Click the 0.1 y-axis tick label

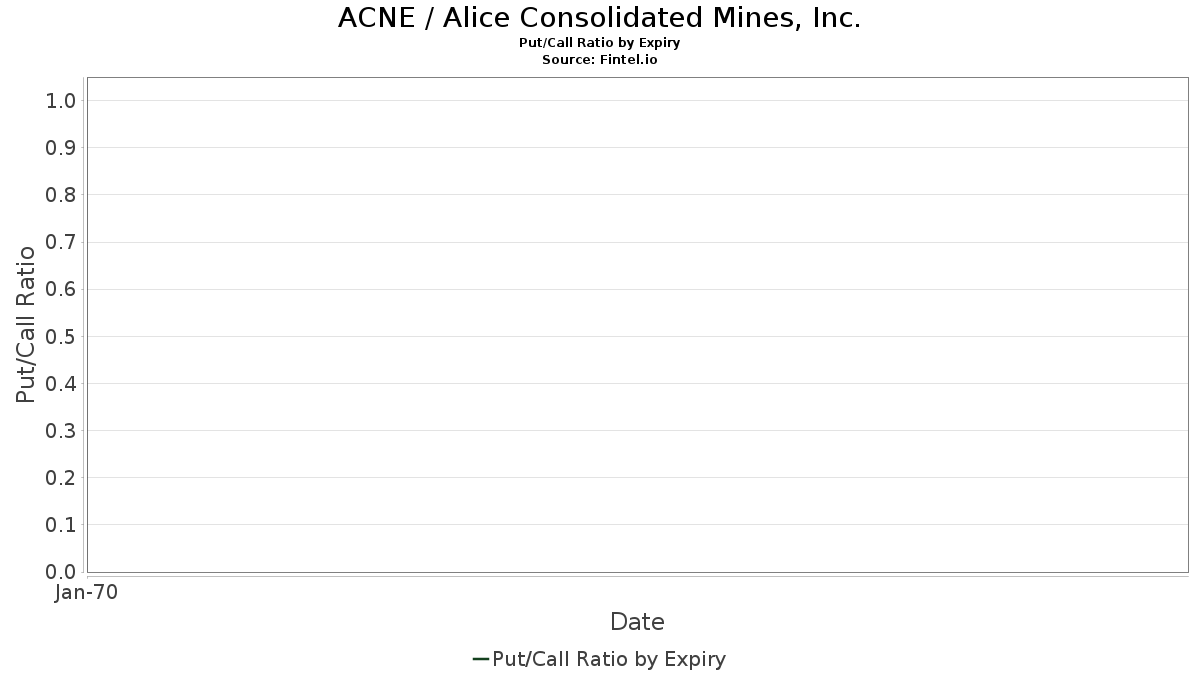61,525
